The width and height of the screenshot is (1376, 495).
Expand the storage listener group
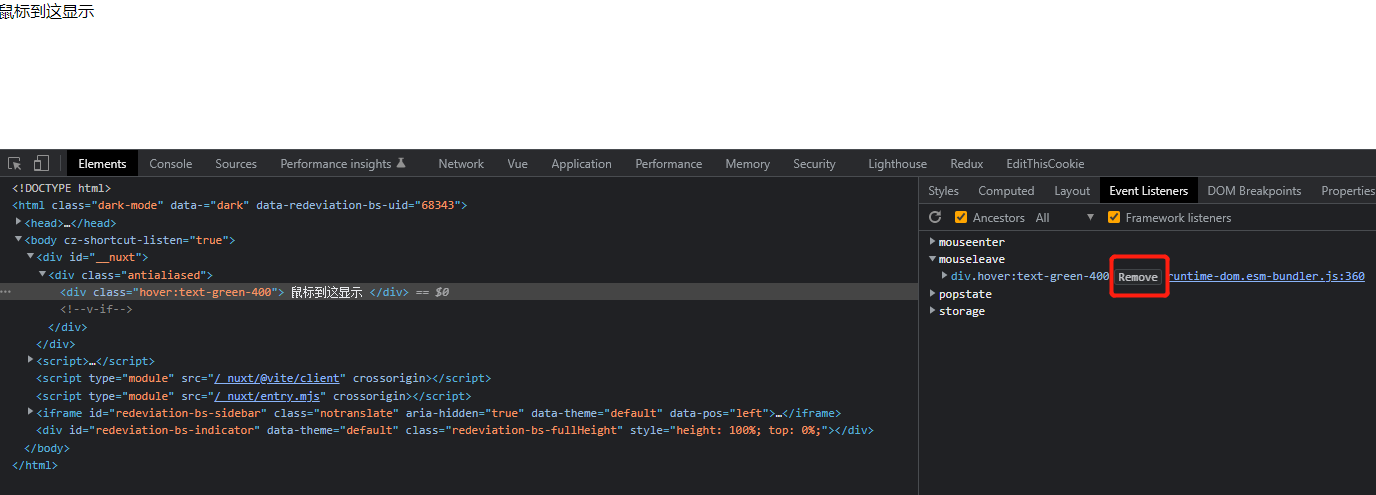933,311
